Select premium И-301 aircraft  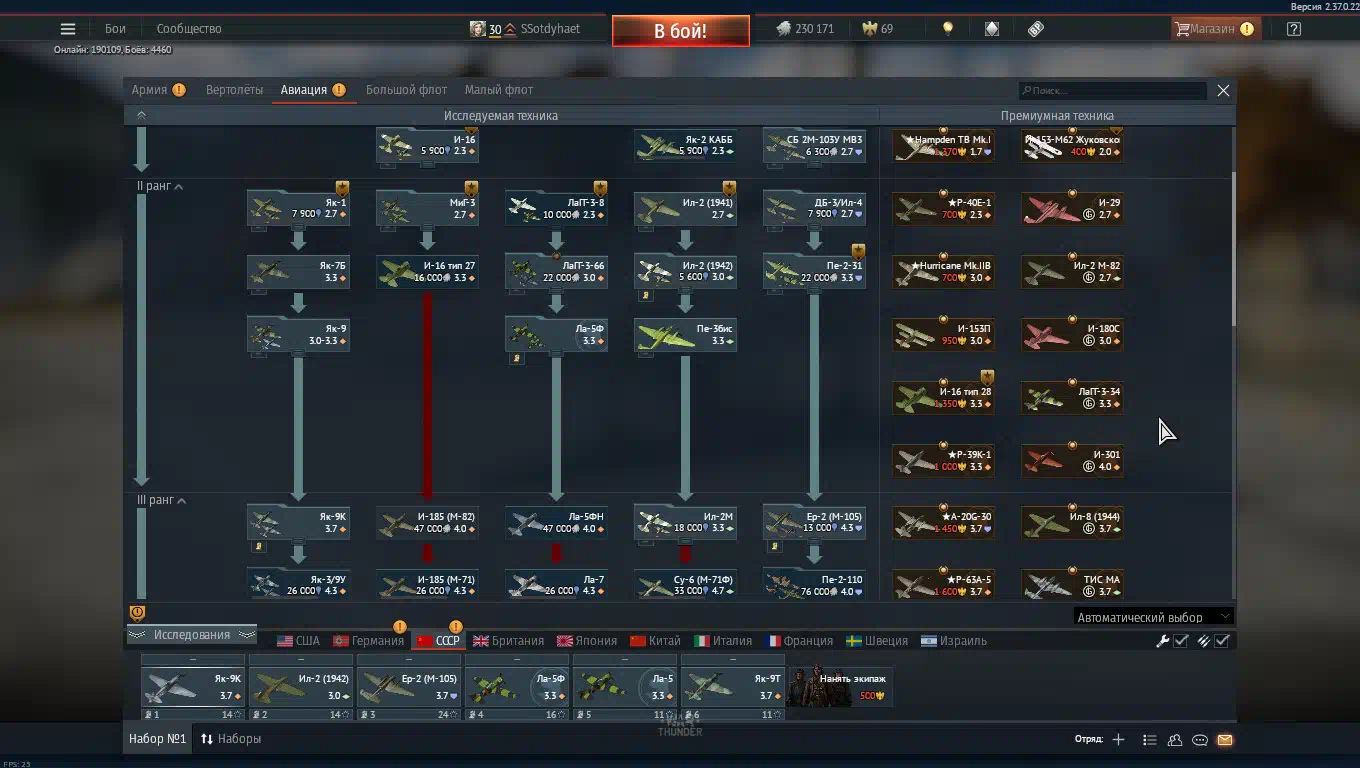pyautogui.click(x=1072, y=460)
